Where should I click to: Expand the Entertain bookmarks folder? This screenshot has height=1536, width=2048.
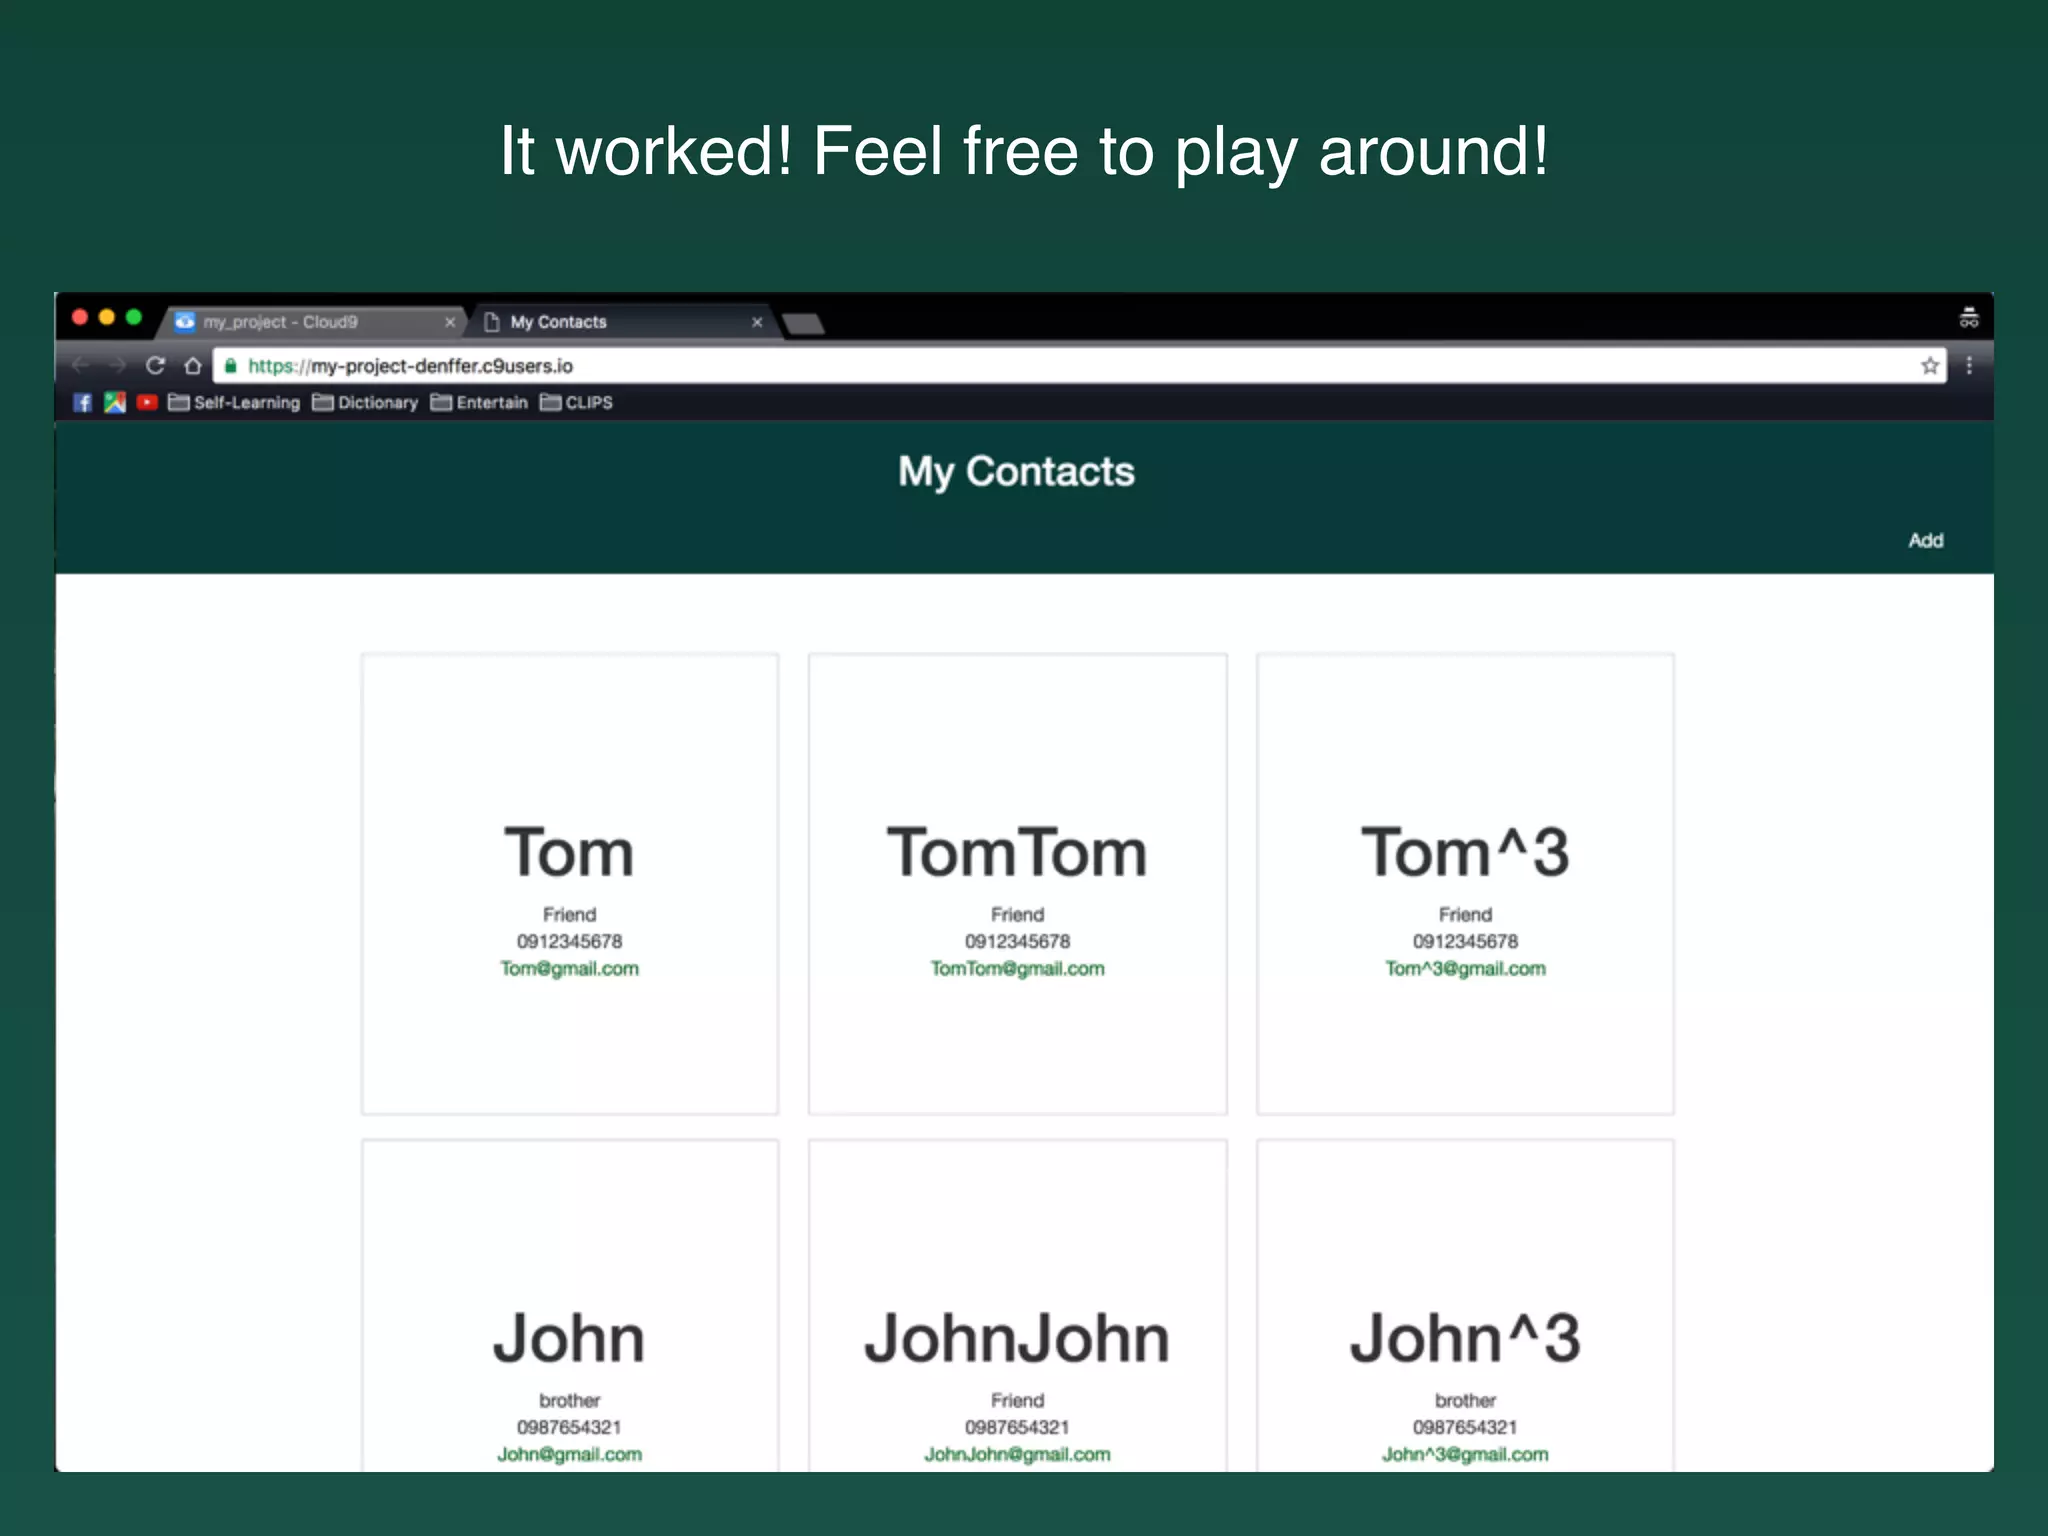[480, 402]
